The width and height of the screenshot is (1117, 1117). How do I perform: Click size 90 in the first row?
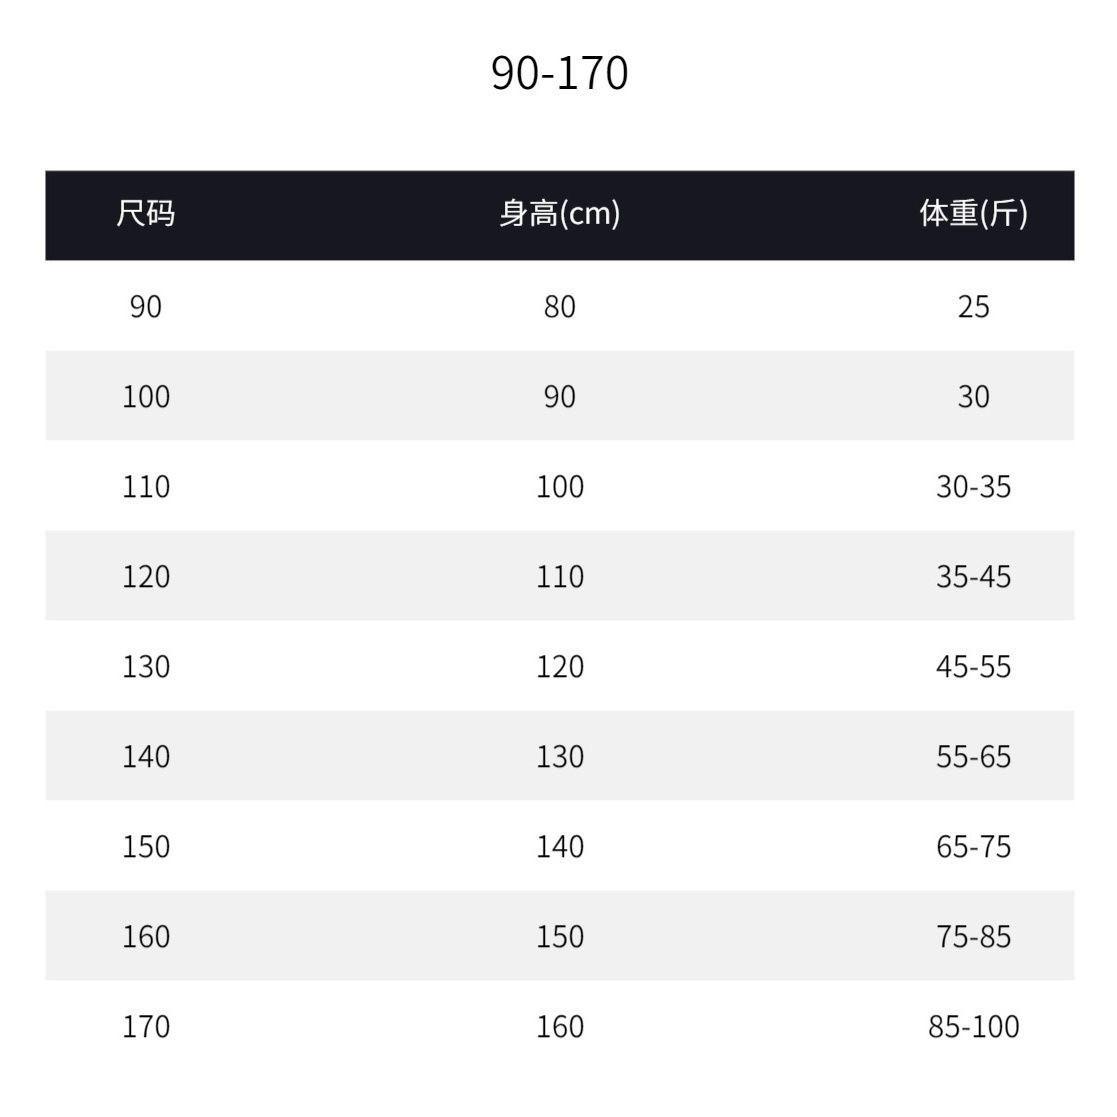coord(145,306)
